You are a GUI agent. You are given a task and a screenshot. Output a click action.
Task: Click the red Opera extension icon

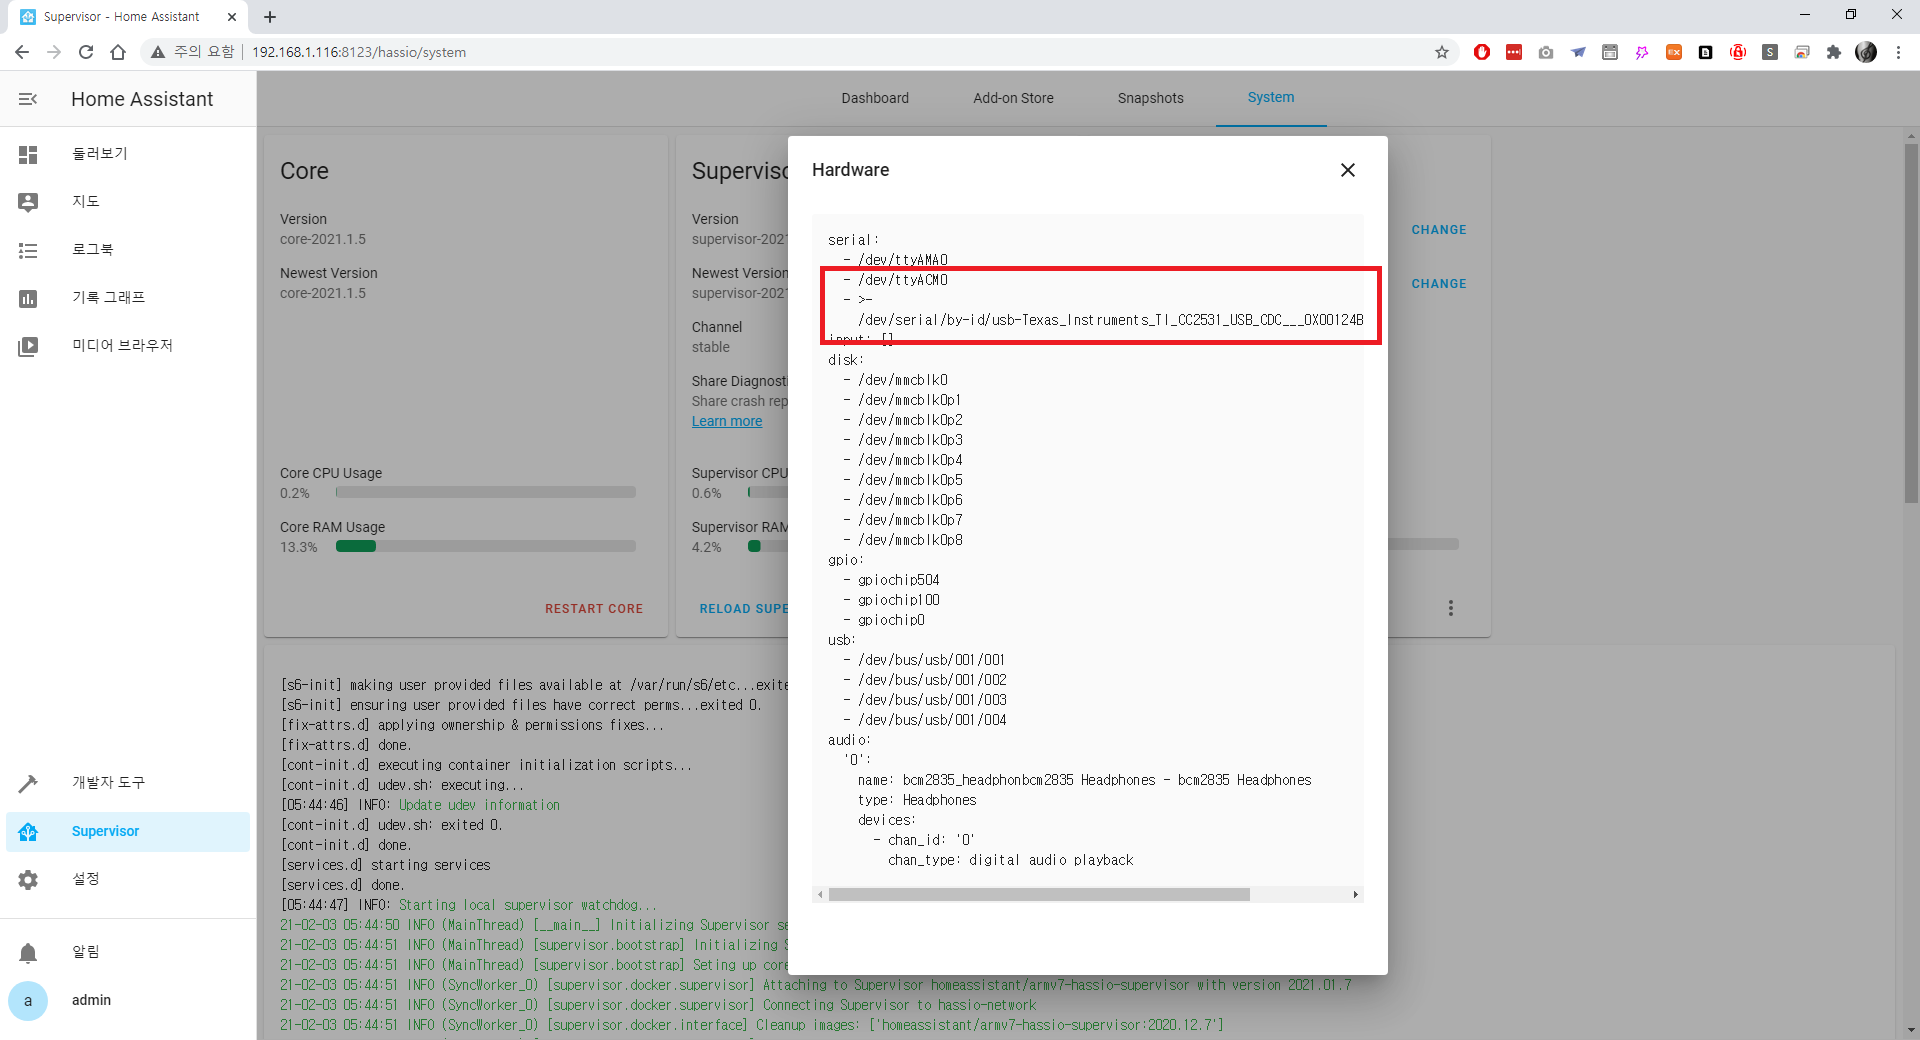(x=1482, y=52)
